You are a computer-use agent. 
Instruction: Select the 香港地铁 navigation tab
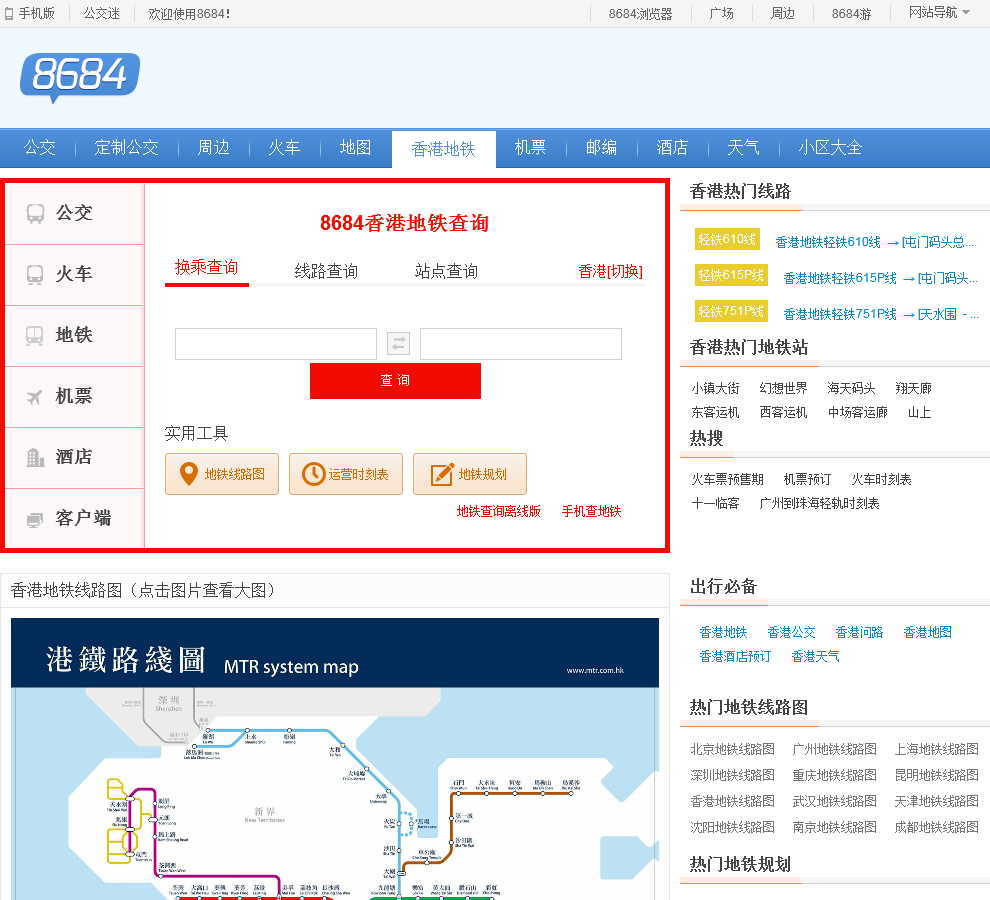click(444, 149)
